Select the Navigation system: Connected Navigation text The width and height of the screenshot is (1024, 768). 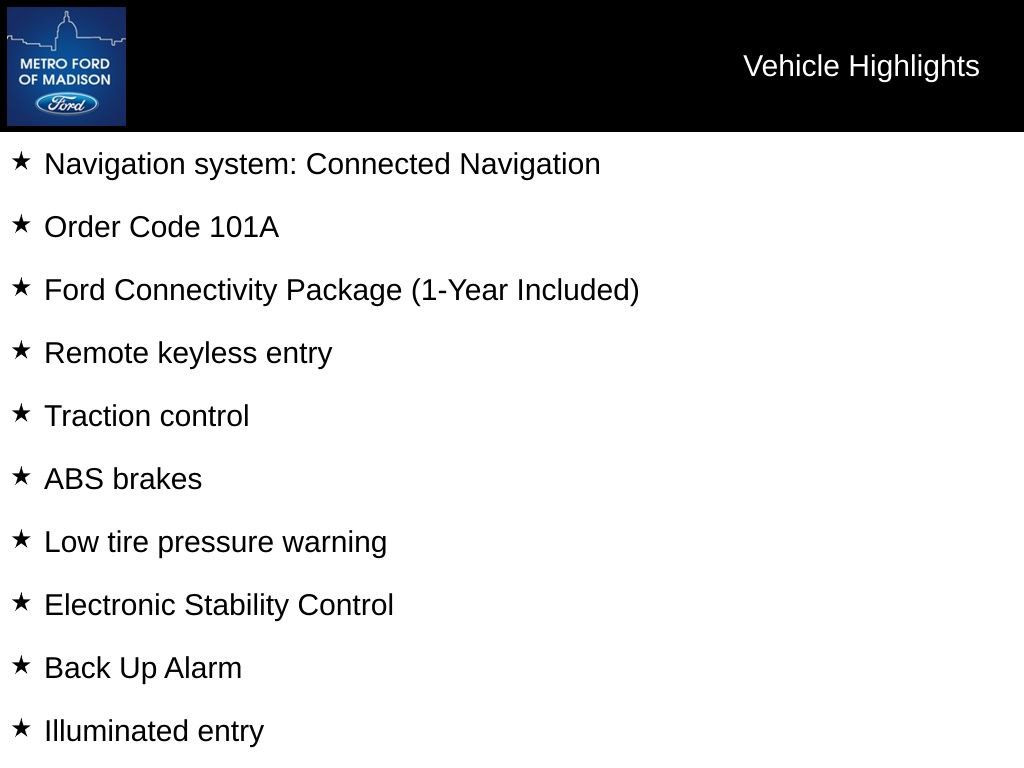(x=322, y=164)
